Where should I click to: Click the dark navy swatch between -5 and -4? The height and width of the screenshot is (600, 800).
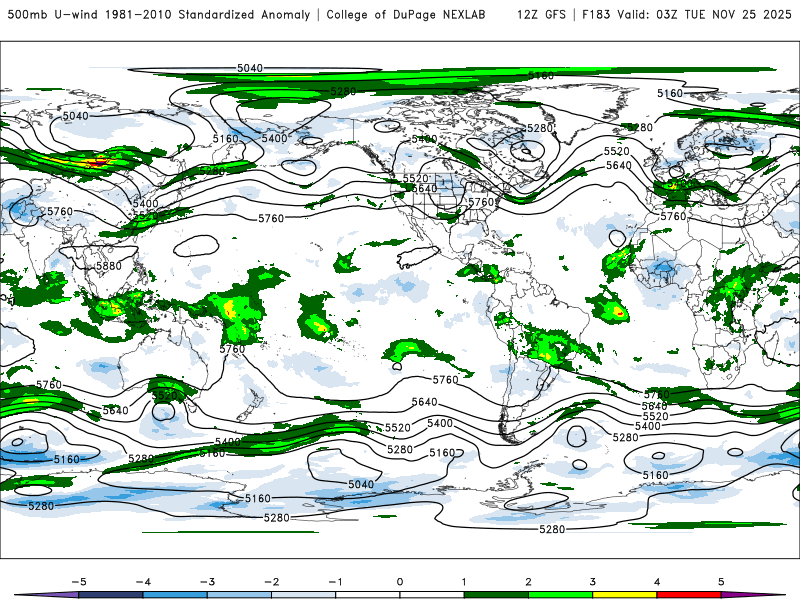111,595
